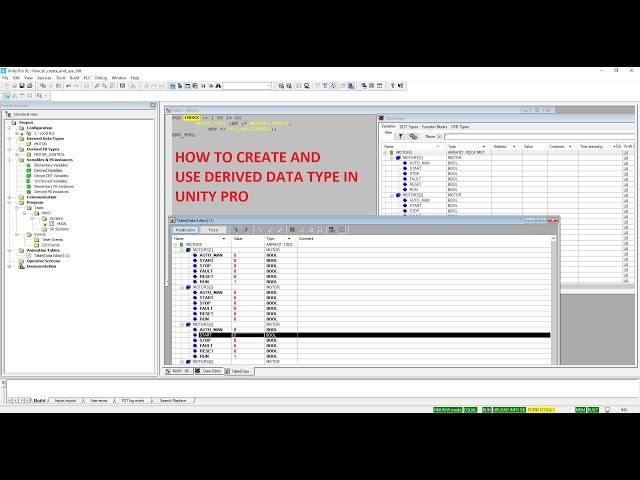The height and width of the screenshot is (480, 640).
Task: Select Elementary Variables in Project Browser
Action: point(51,165)
